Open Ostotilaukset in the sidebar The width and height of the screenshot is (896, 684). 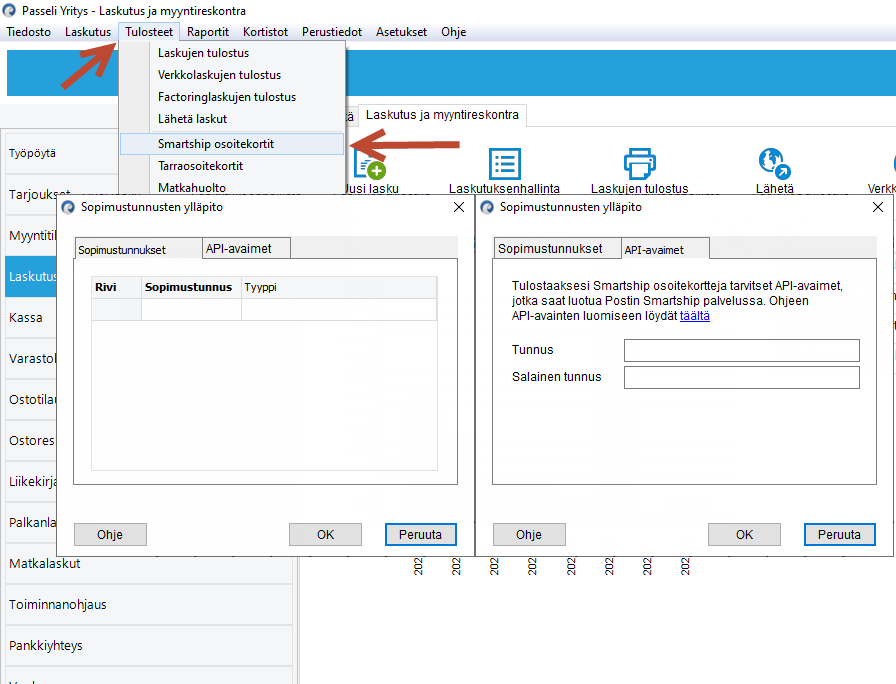[31, 400]
